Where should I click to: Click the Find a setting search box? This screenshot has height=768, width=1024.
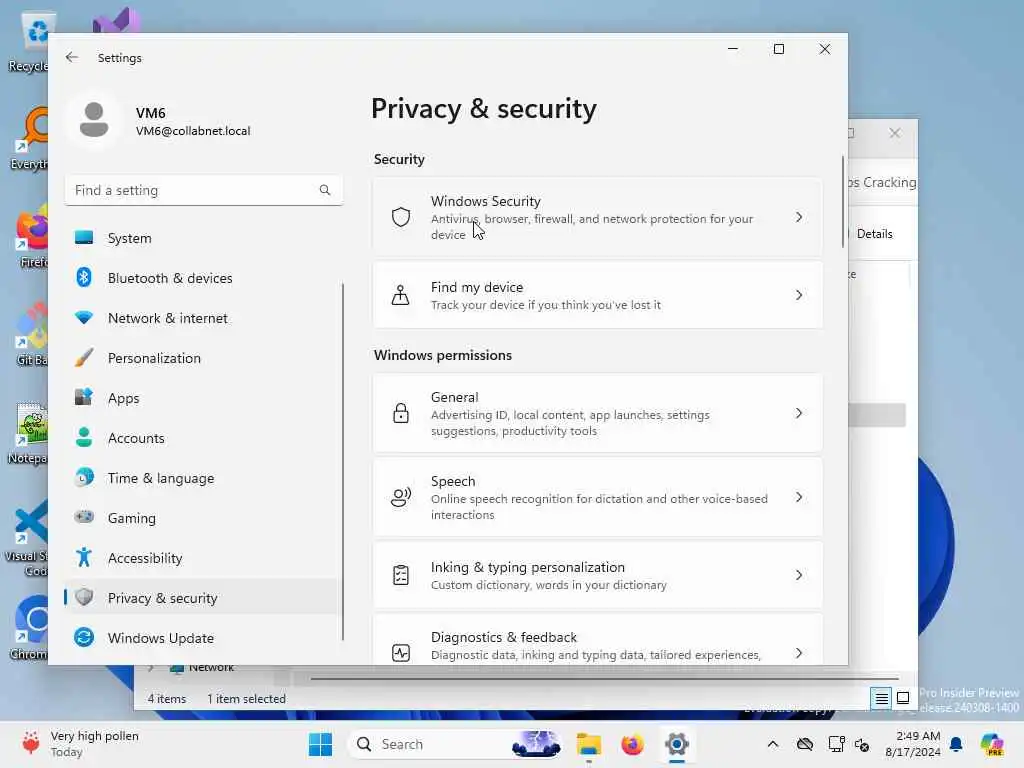tap(204, 190)
